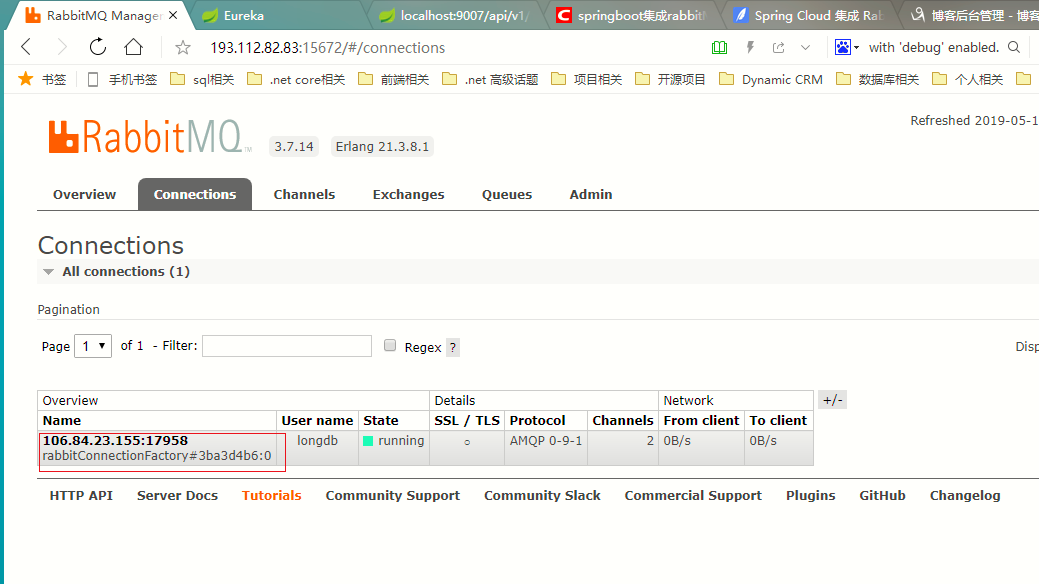1039x584 pixels.
Task: Open the Plugins footer link
Action: (x=810, y=495)
